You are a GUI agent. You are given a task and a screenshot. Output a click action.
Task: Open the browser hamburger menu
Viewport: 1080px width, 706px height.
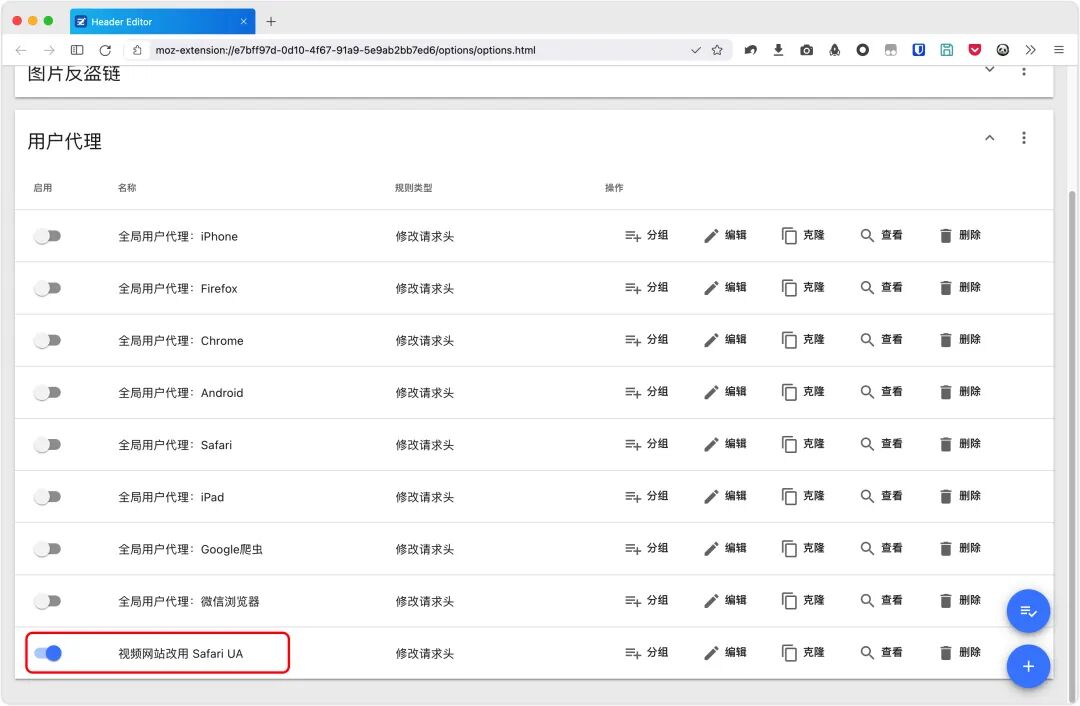pyautogui.click(x=1059, y=50)
